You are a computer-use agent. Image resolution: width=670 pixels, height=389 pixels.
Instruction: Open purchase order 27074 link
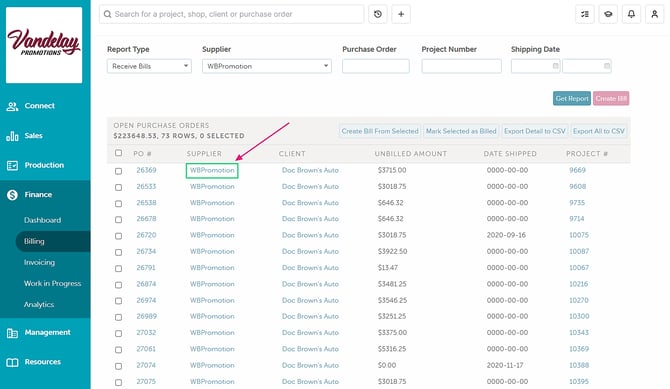click(146, 365)
